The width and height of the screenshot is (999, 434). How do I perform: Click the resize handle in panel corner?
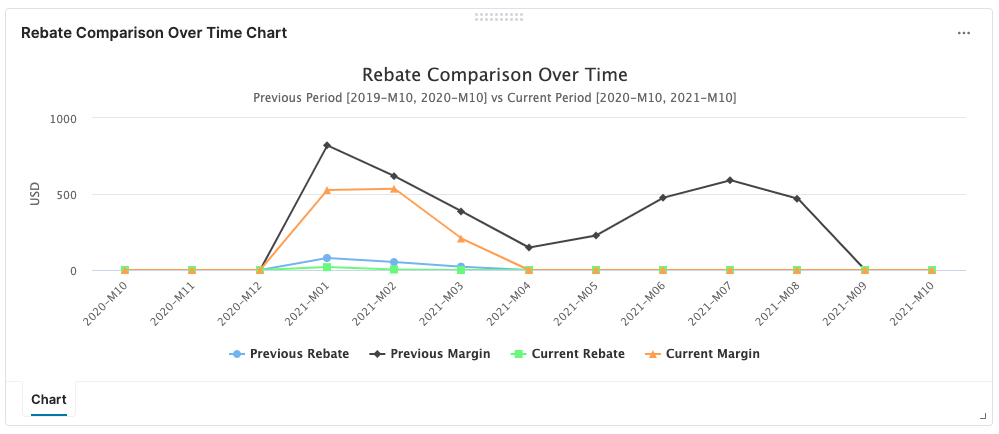click(x=983, y=416)
